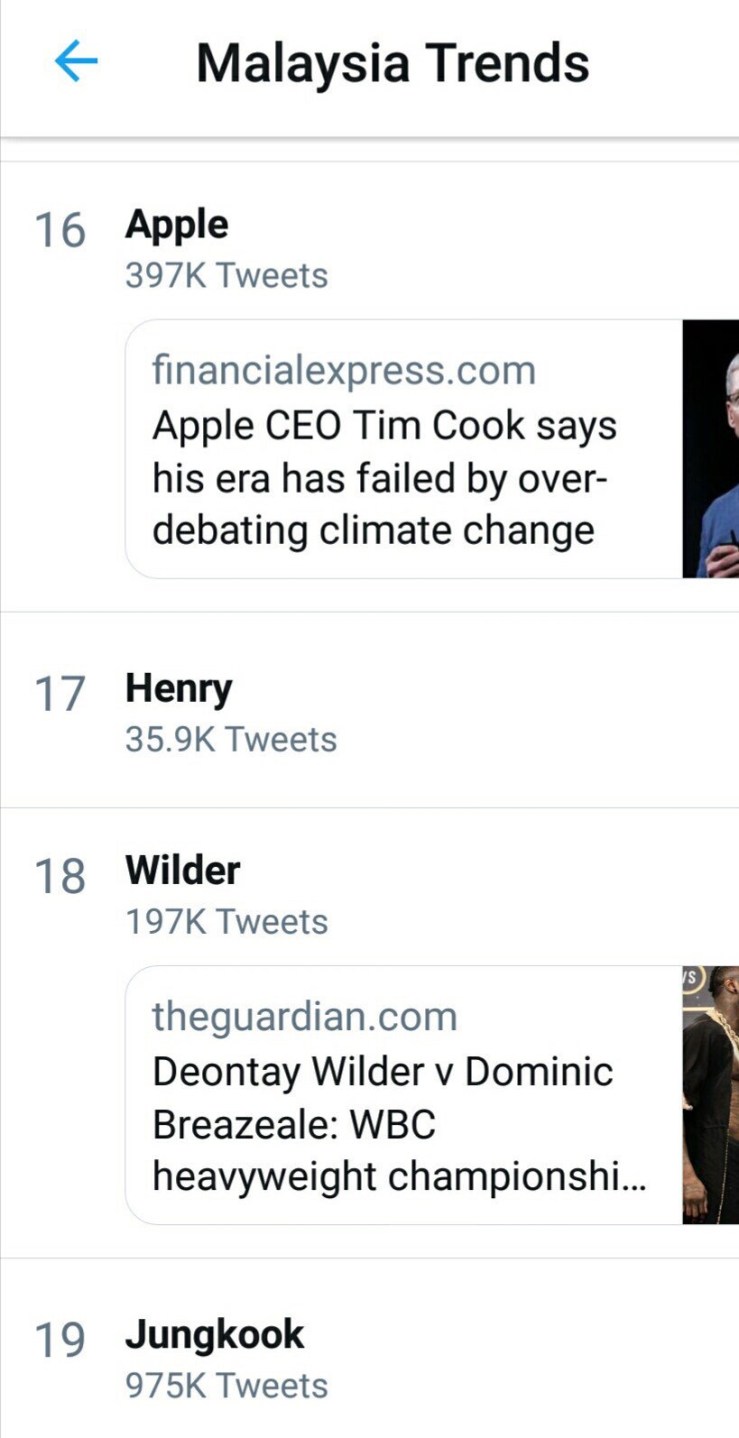
Task: Click the boxing article thumbnail image
Action: (x=711, y=1095)
